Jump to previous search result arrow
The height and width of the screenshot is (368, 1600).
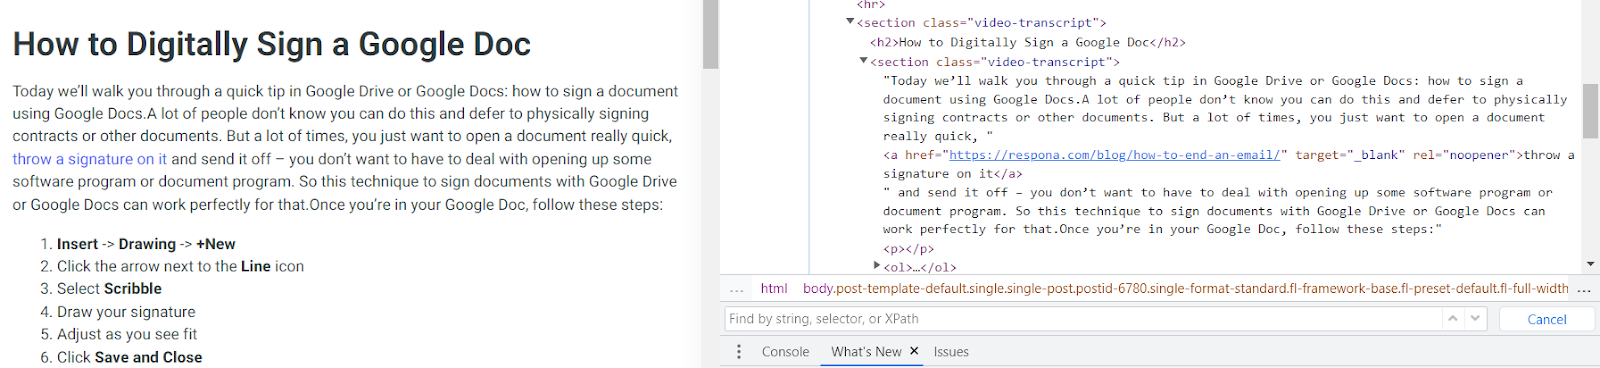[x=1452, y=318]
